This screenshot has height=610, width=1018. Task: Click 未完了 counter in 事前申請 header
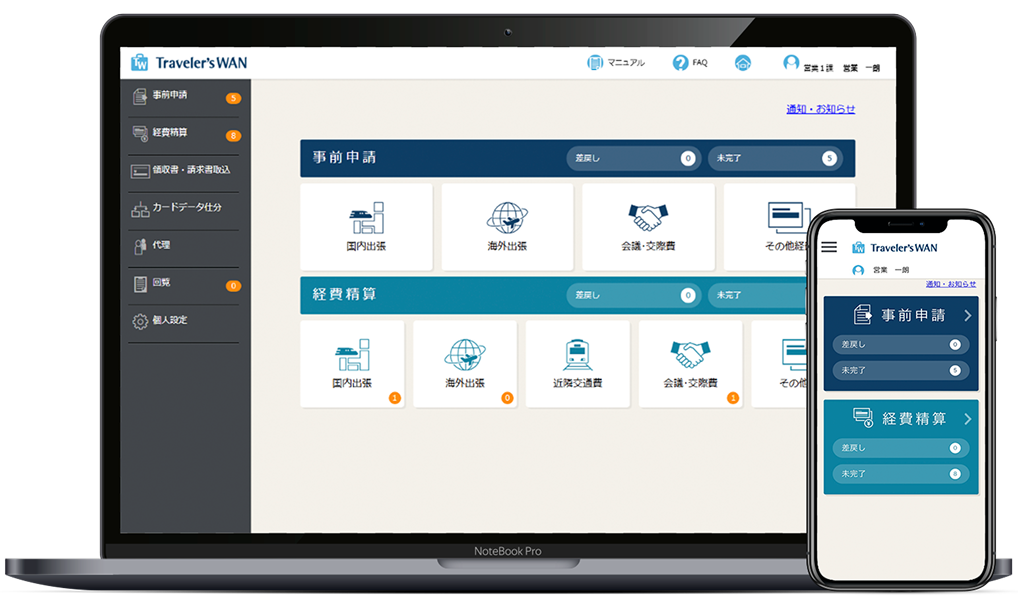[x=774, y=158]
